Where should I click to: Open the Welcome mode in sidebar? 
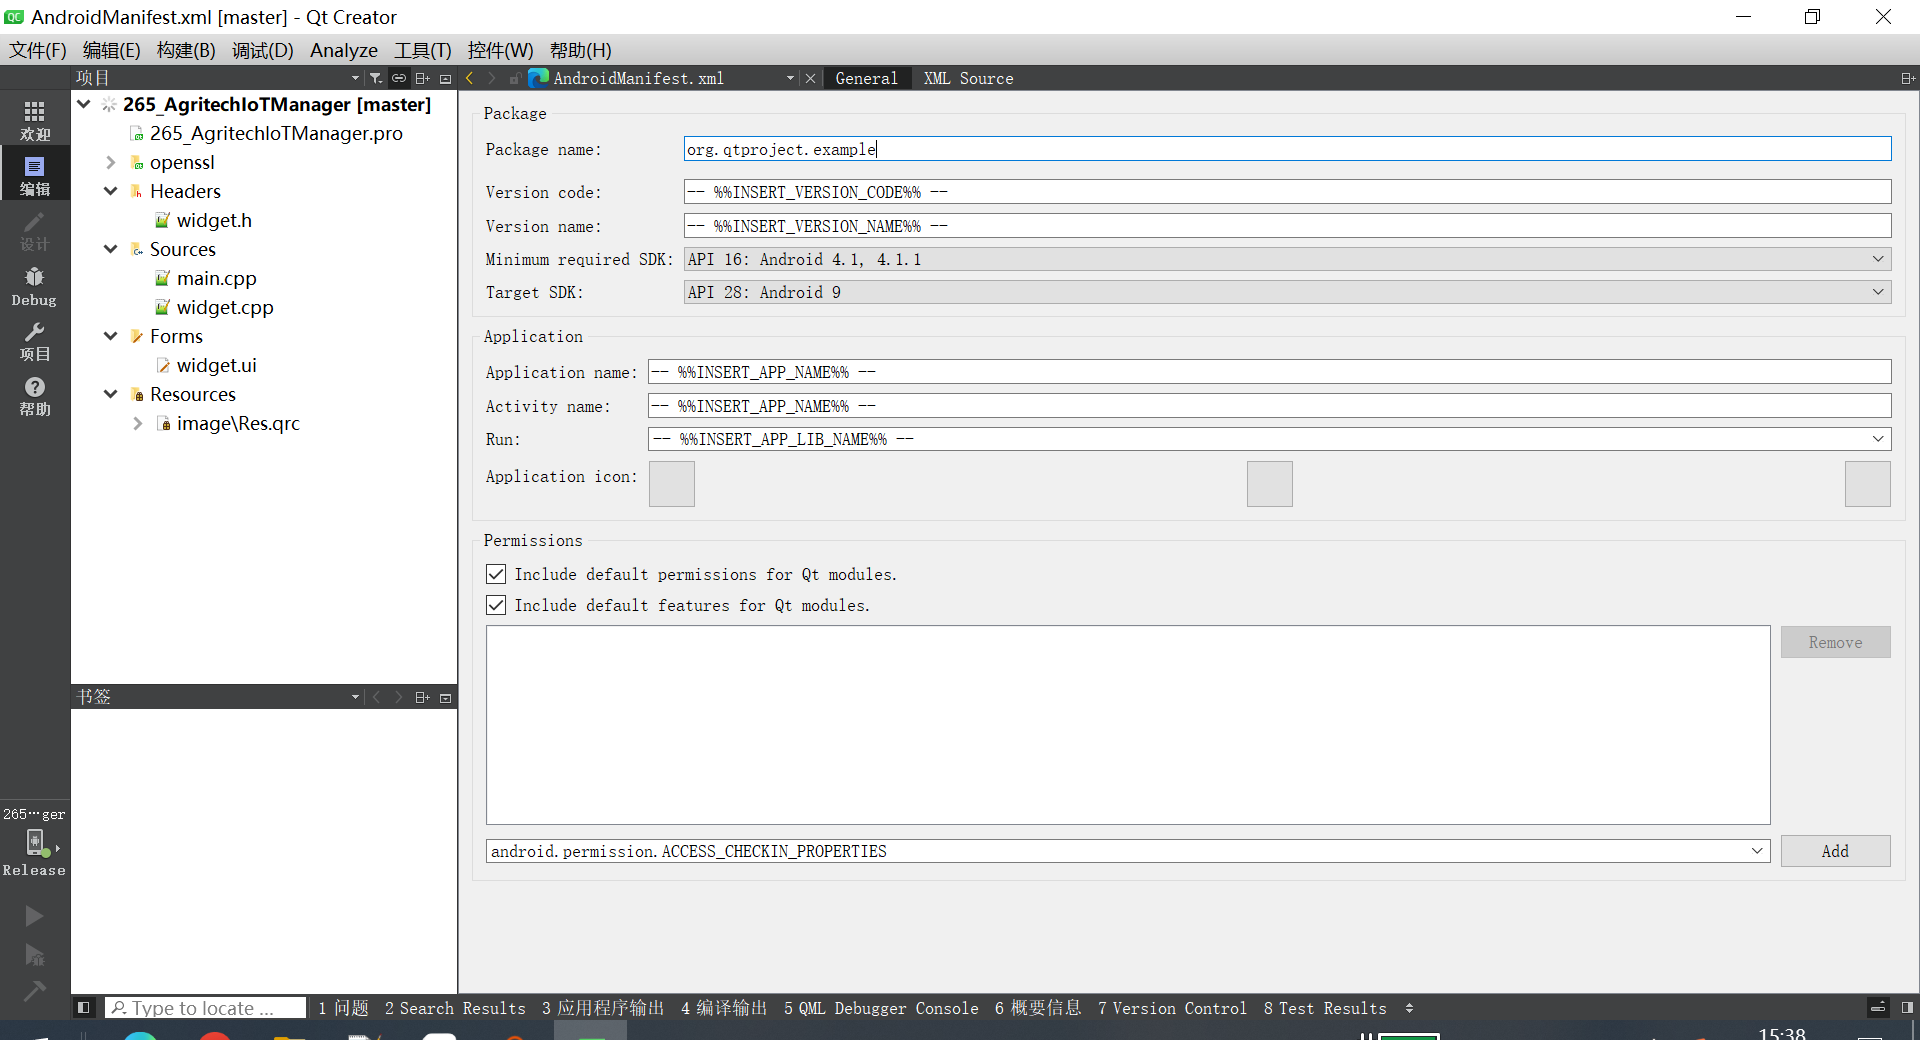35,120
